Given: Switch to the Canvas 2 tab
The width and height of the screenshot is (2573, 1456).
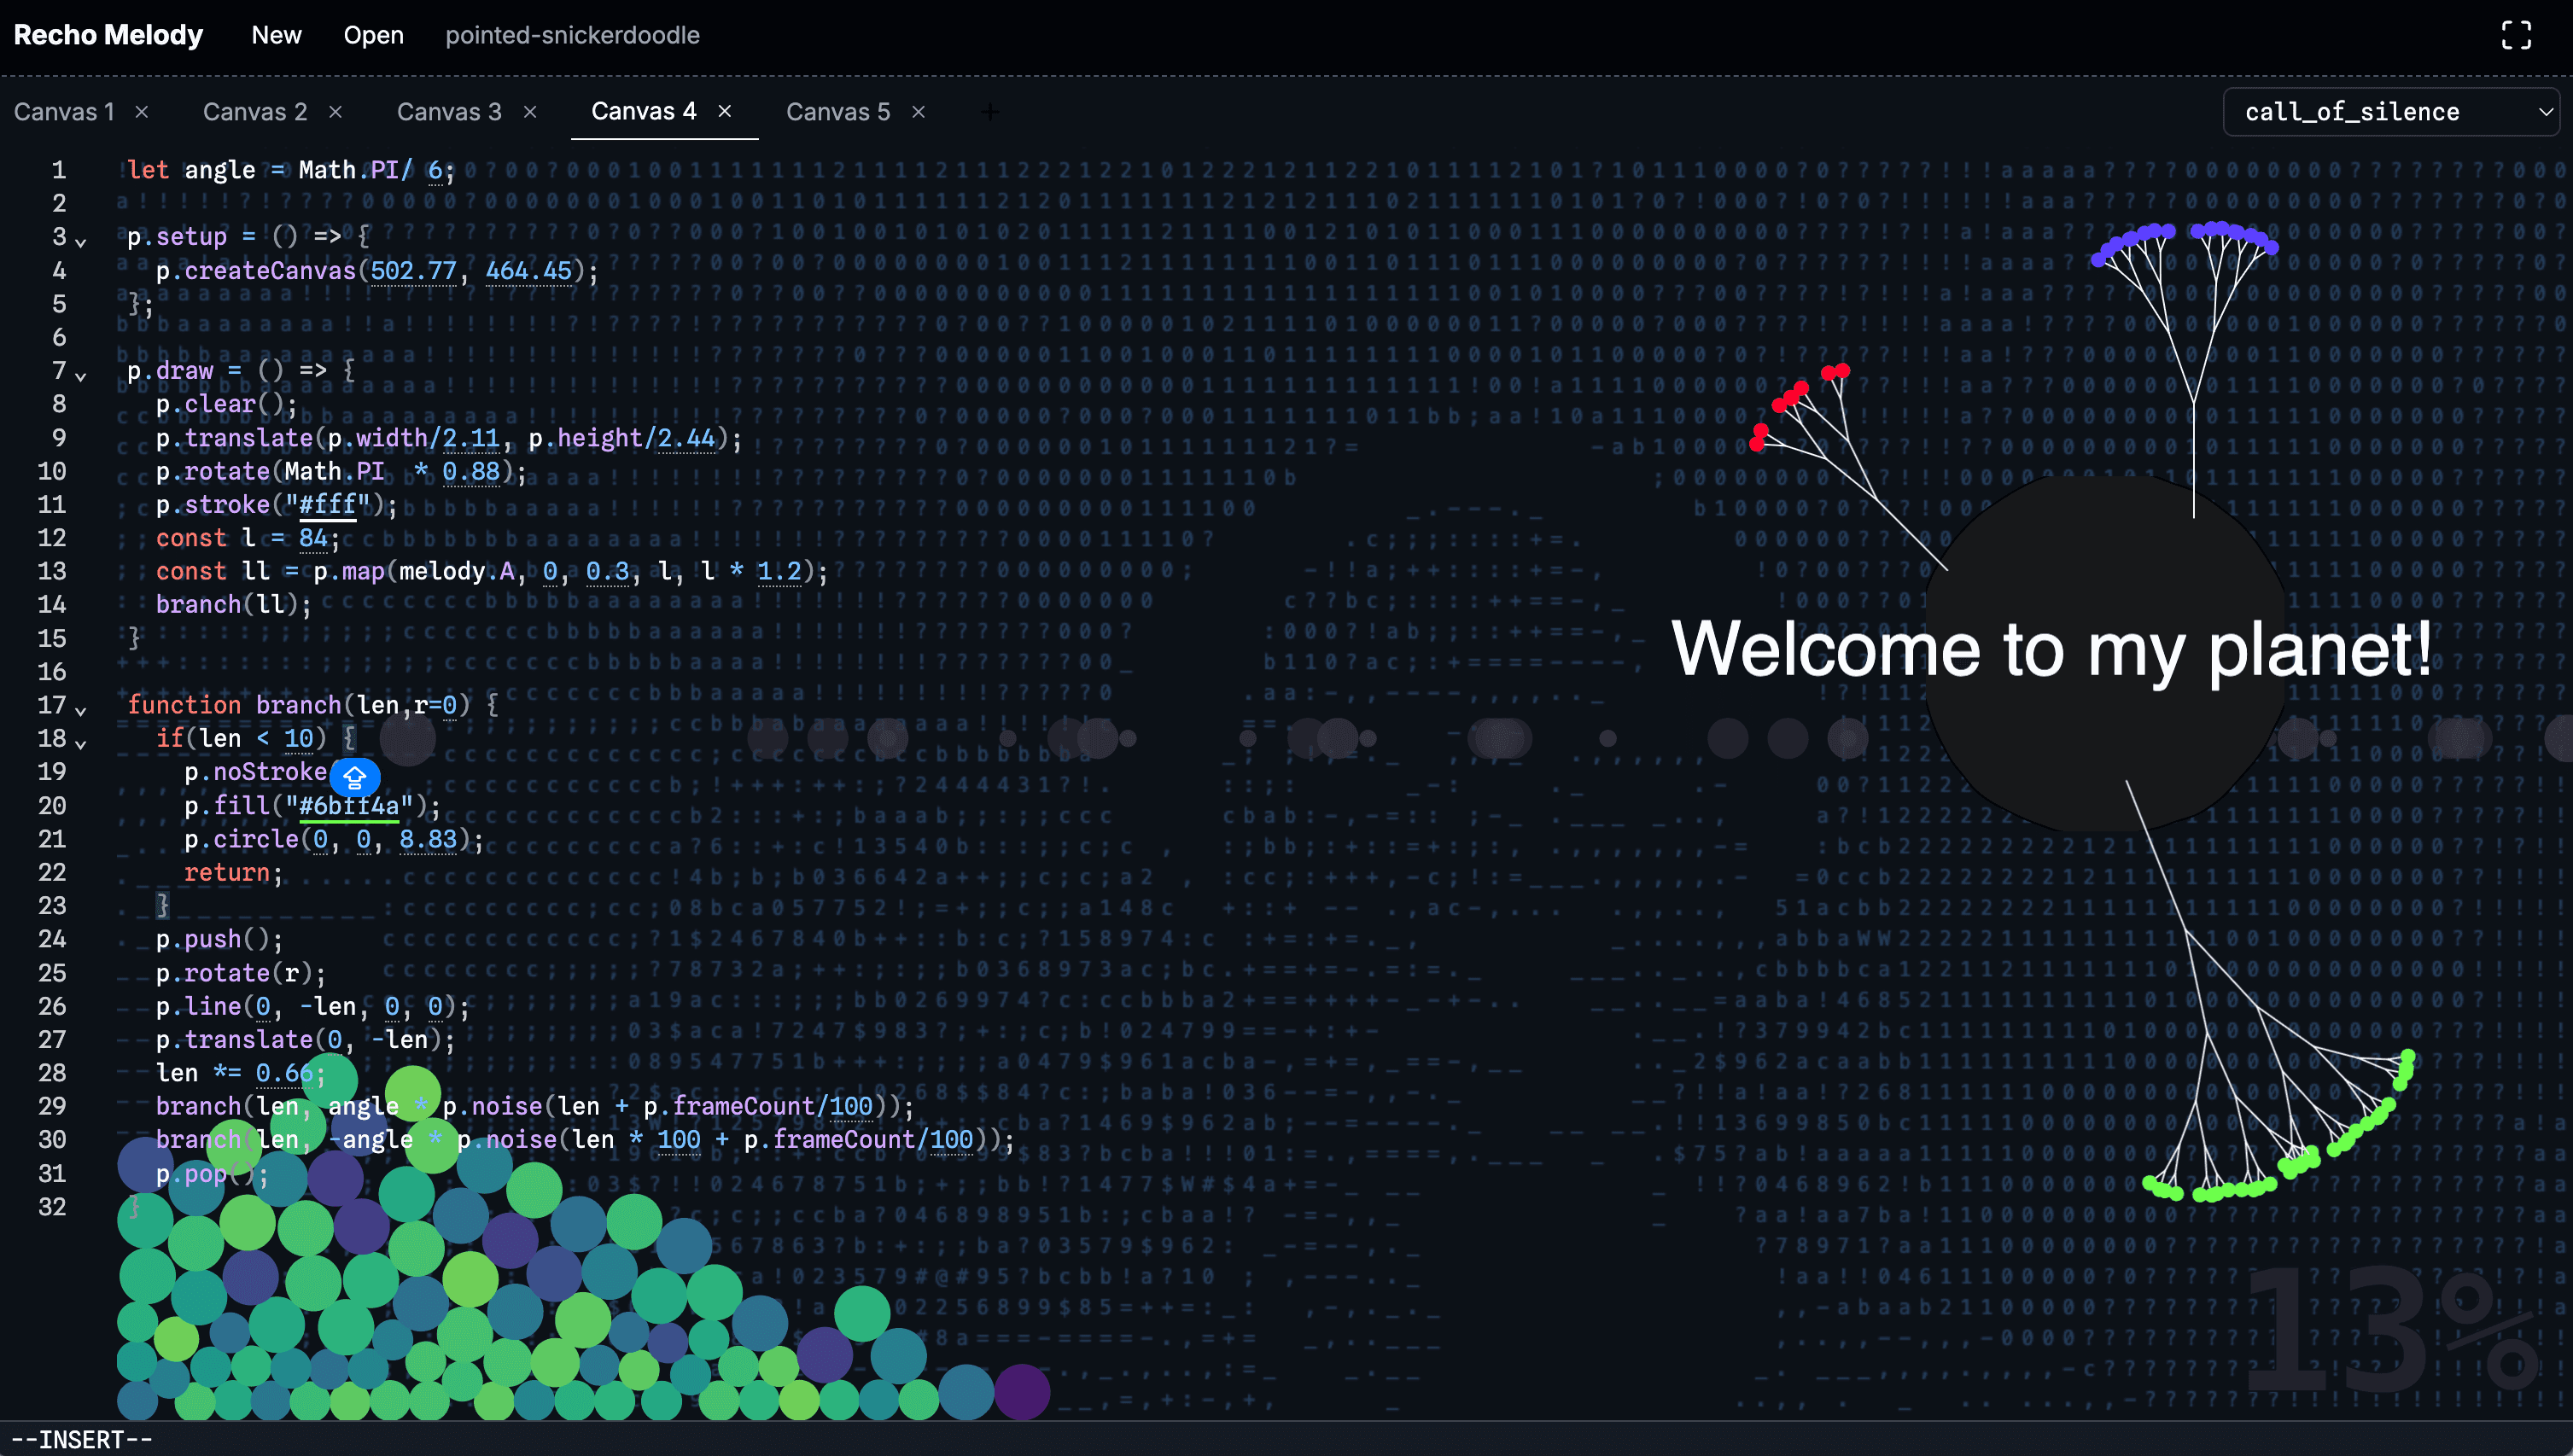Looking at the screenshot, I should click(255, 112).
